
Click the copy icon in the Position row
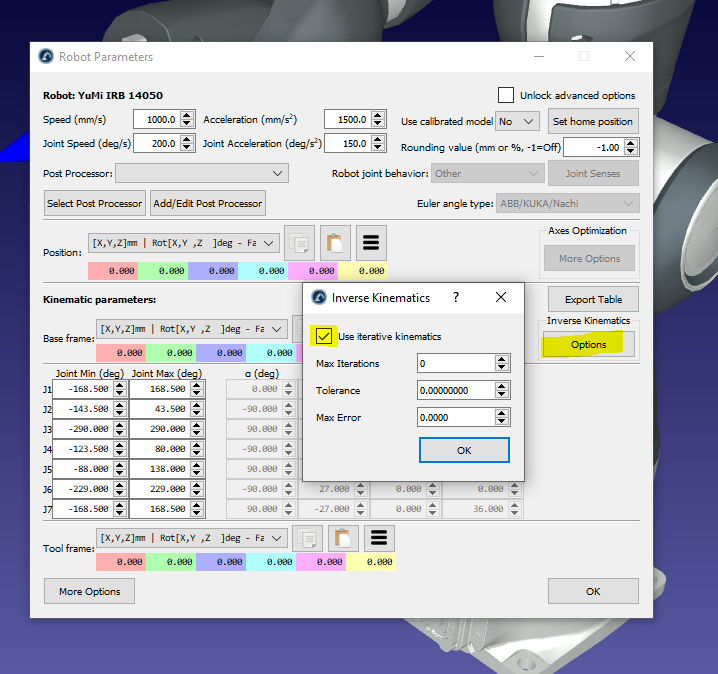pyautogui.click(x=300, y=242)
